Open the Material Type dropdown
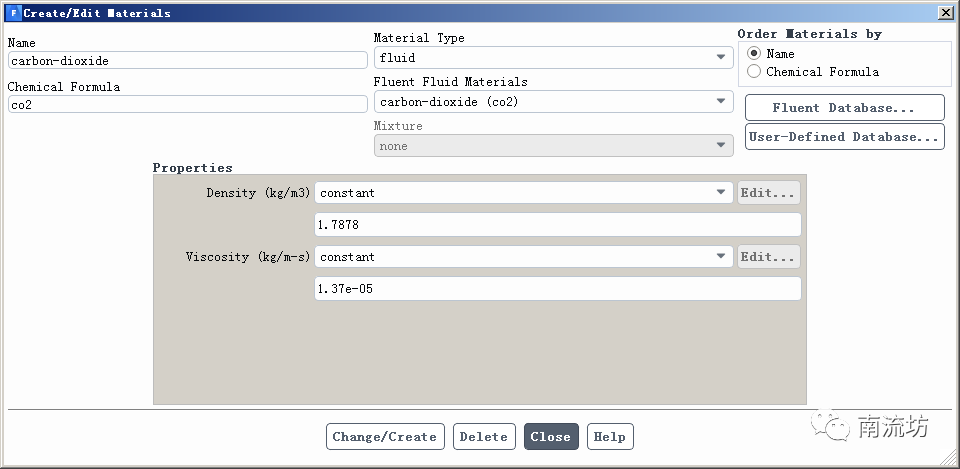The width and height of the screenshot is (960, 469). [x=553, y=58]
